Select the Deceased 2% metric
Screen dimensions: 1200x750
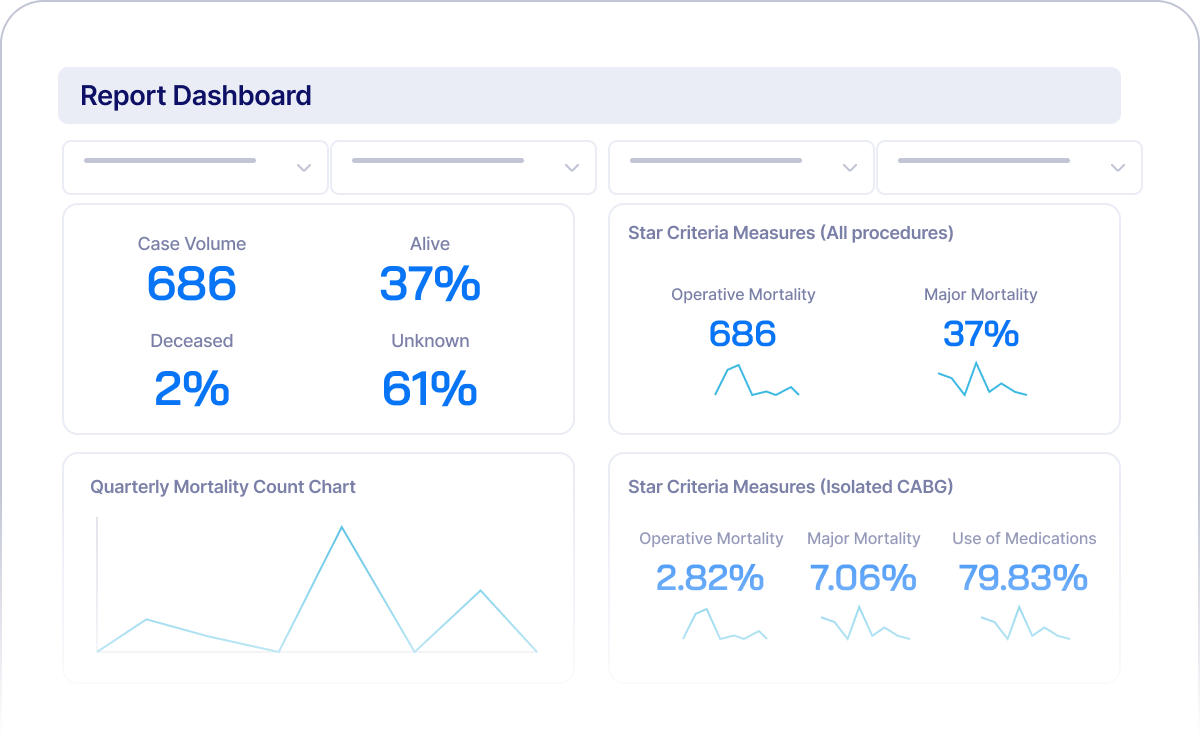191,391
